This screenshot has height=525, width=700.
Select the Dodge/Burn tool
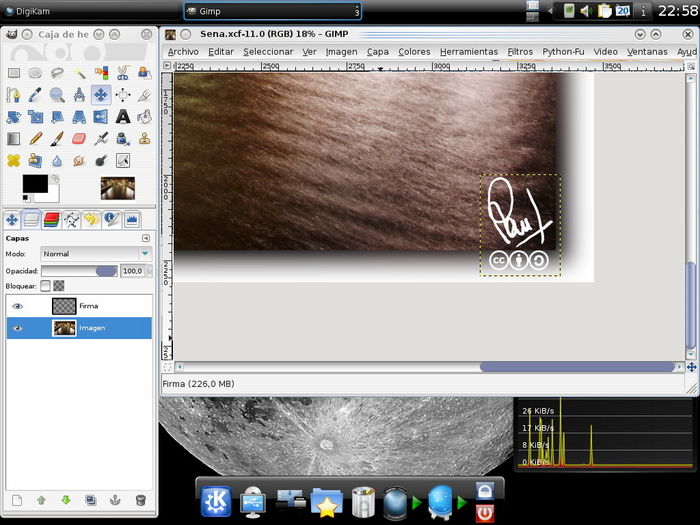click(101, 160)
